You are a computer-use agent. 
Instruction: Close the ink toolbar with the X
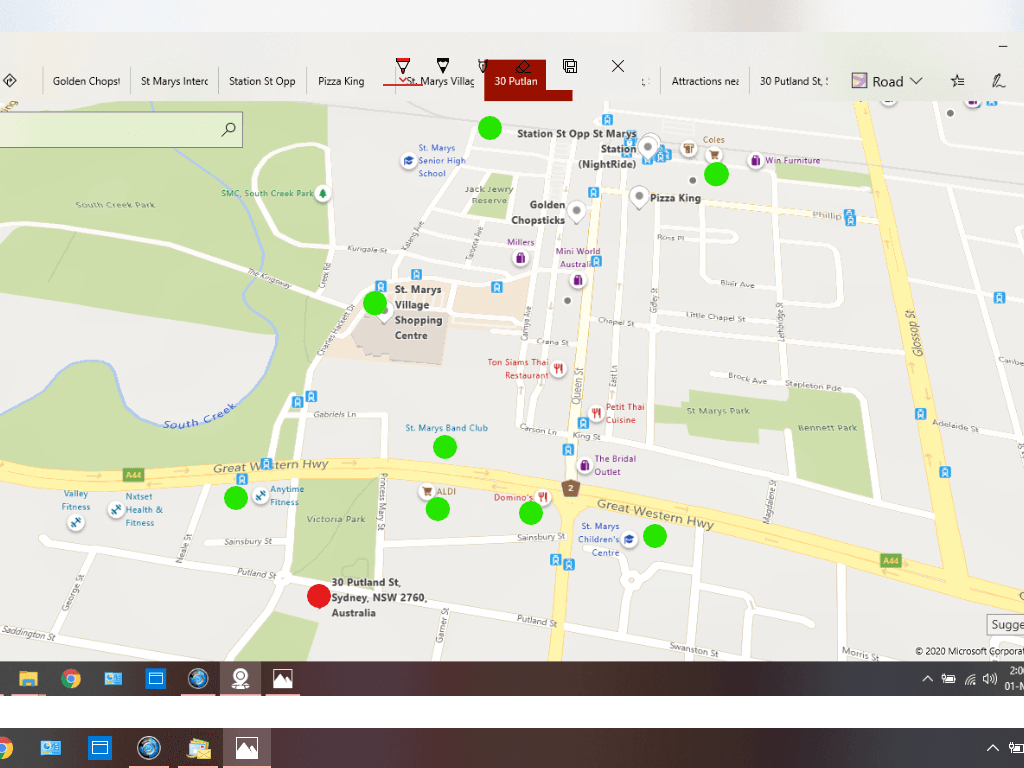[618, 66]
